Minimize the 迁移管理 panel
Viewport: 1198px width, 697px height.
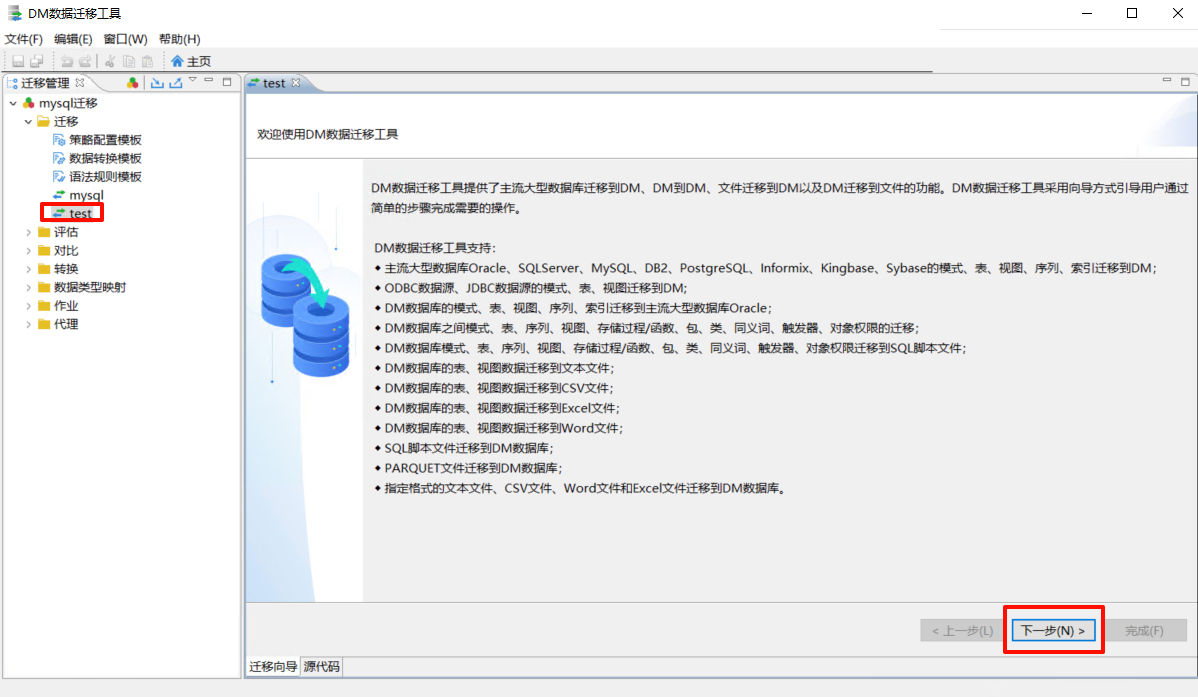pyautogui.click(x=209, y=82)
